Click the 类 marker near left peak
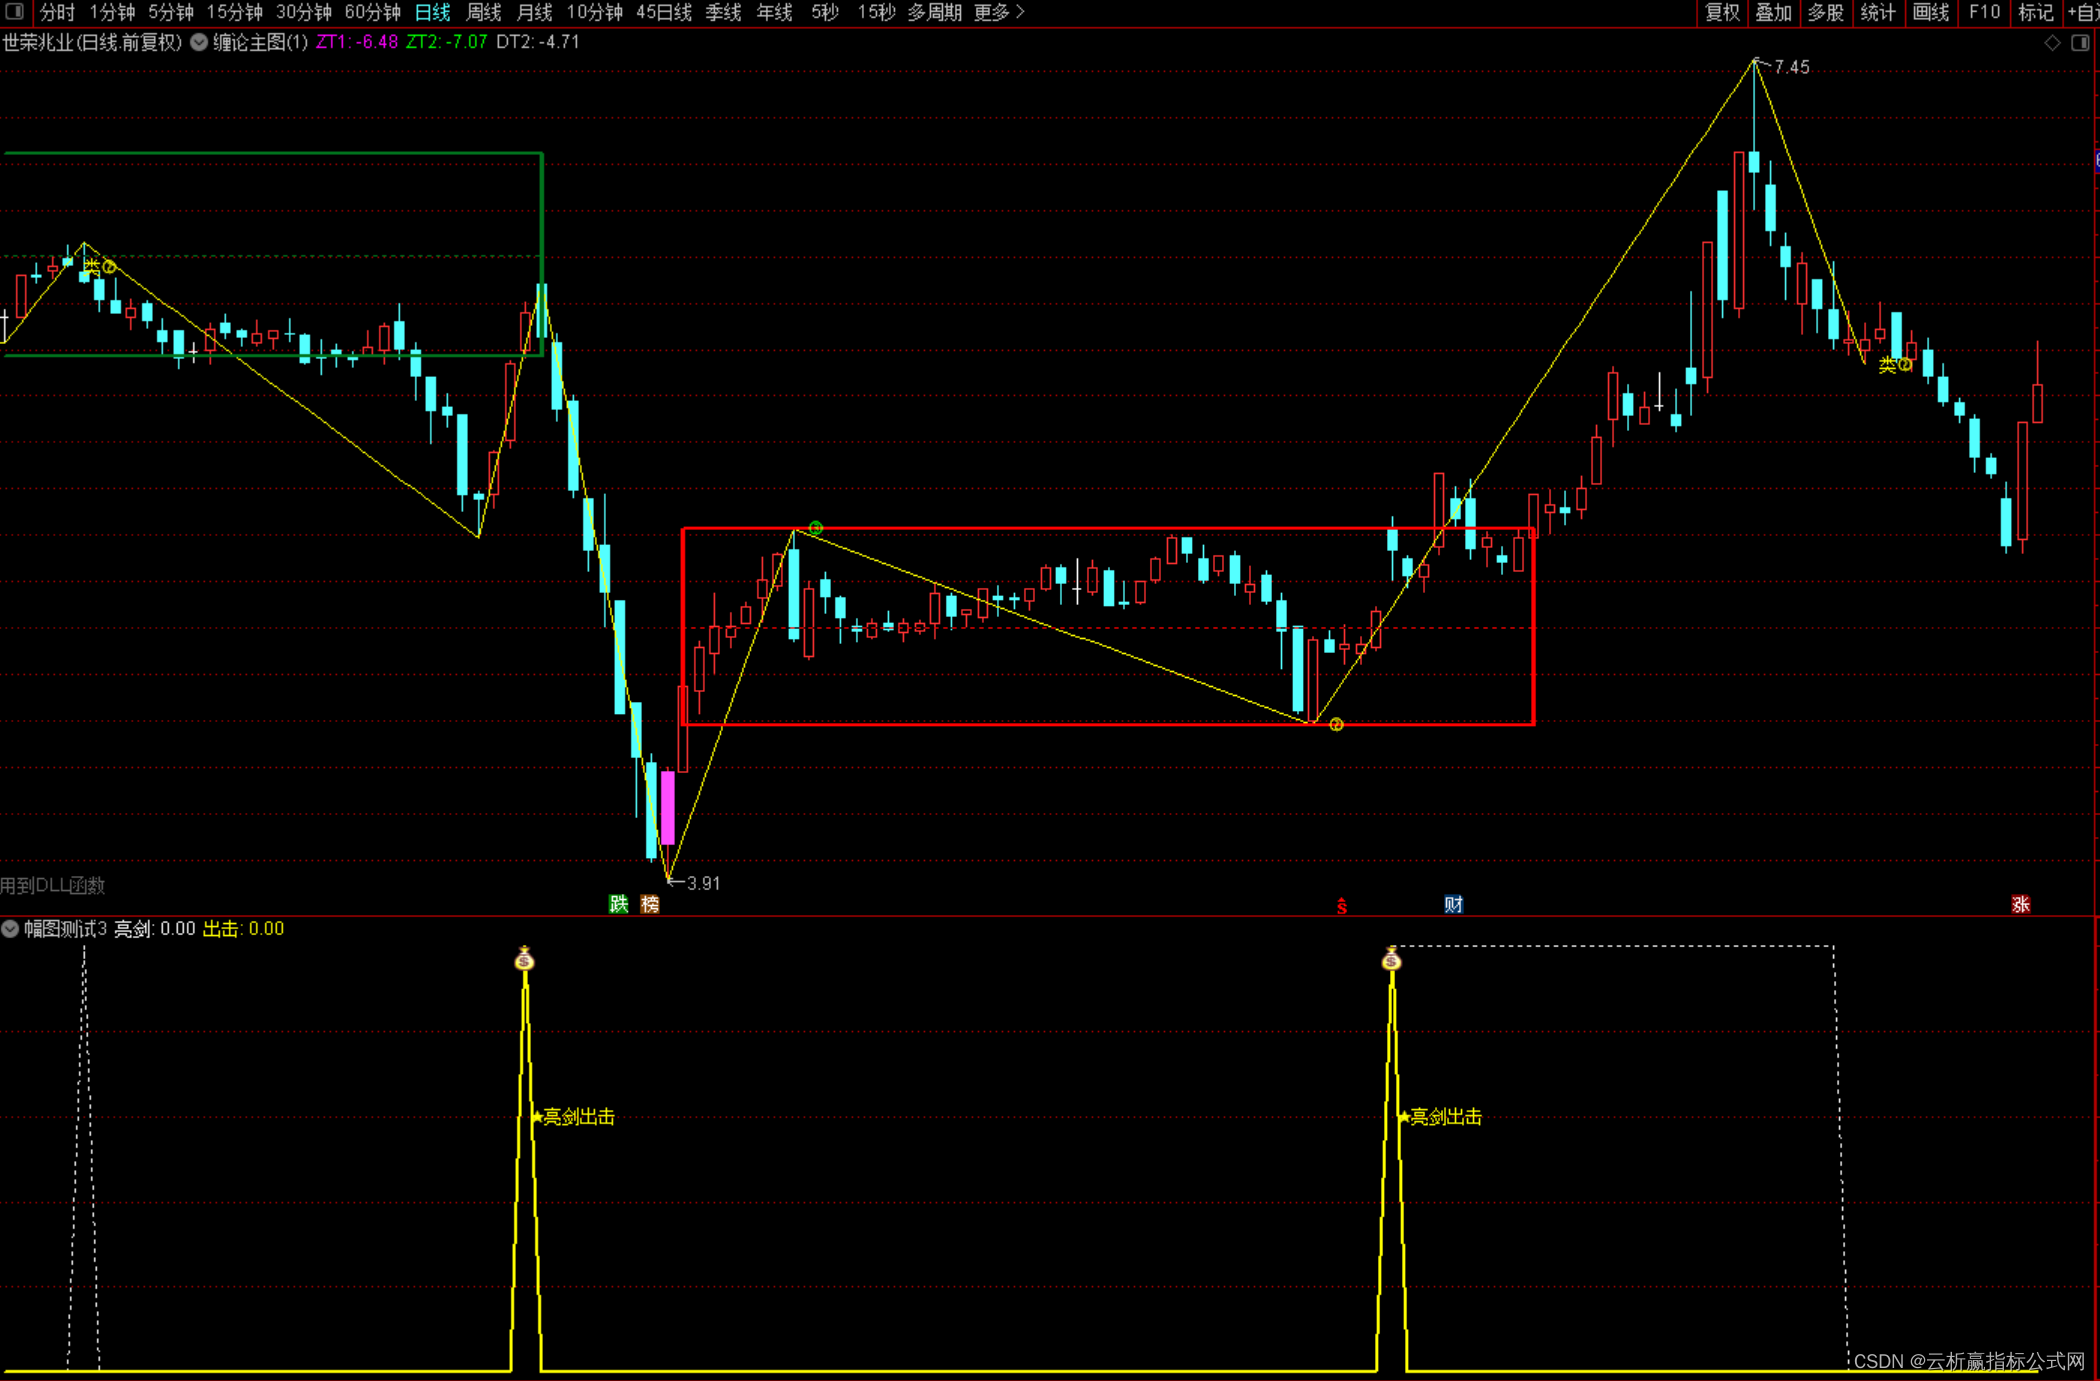This screenshot has height=1381, width=2100. pyautogui.click(x=92, y=265)
